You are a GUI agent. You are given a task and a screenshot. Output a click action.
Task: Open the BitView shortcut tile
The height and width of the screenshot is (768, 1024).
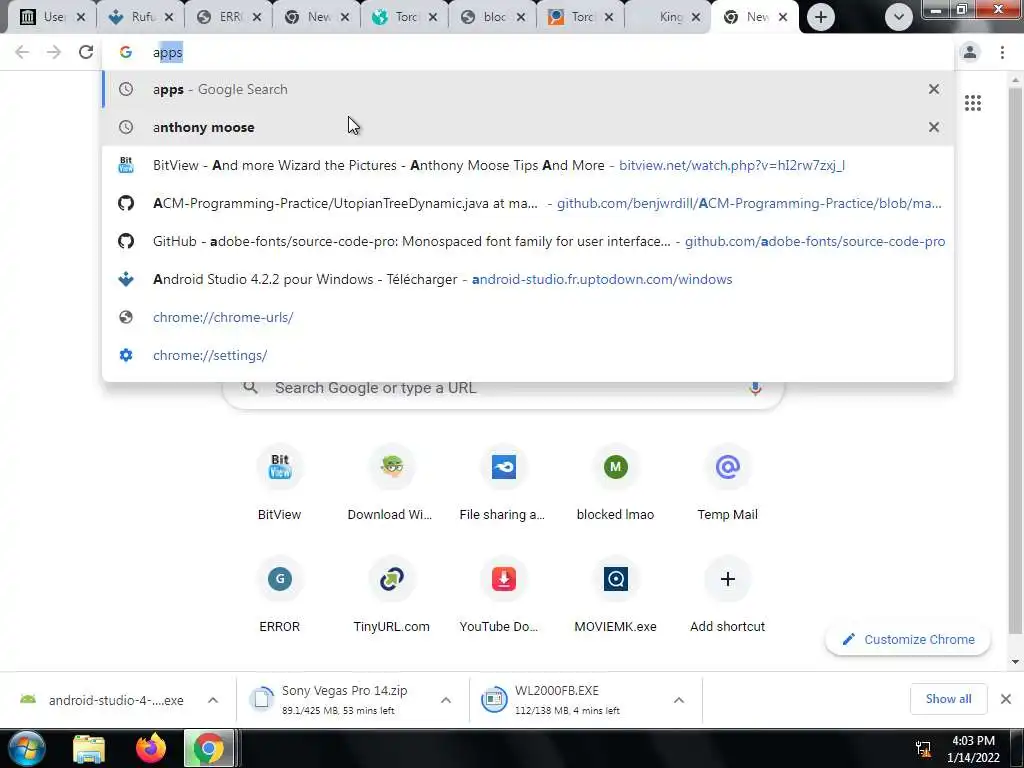(x=280, y=483)
